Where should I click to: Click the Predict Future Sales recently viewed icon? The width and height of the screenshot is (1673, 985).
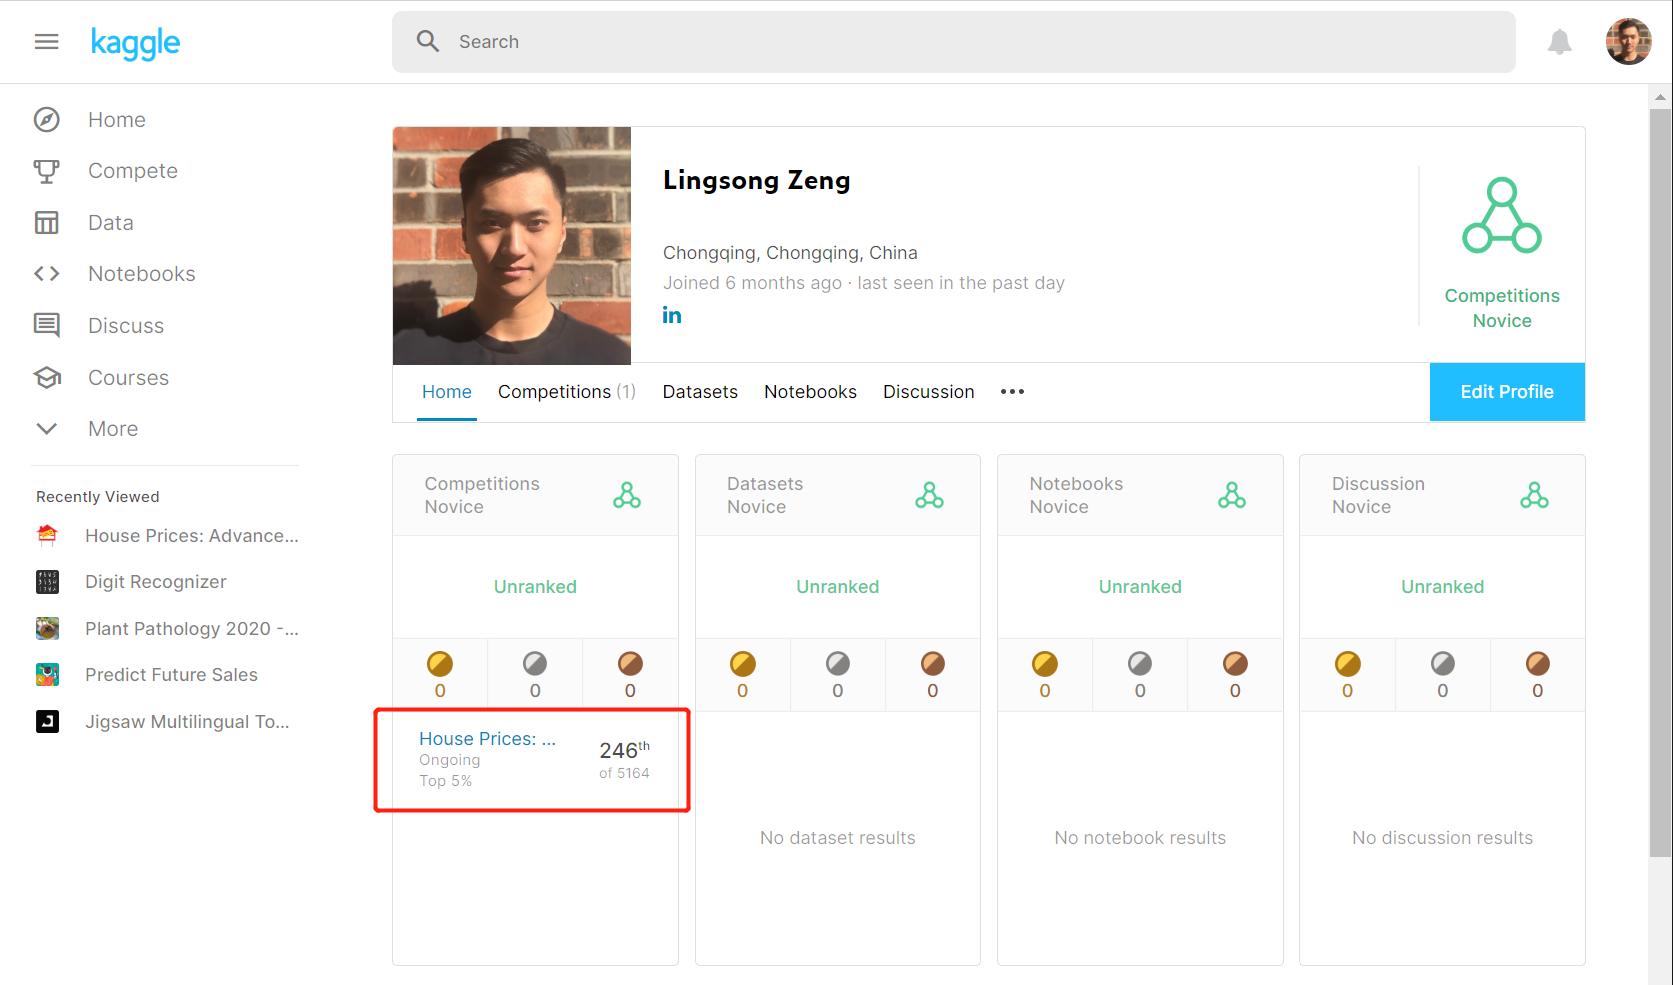pyautogui.click(x=47, y=675)
